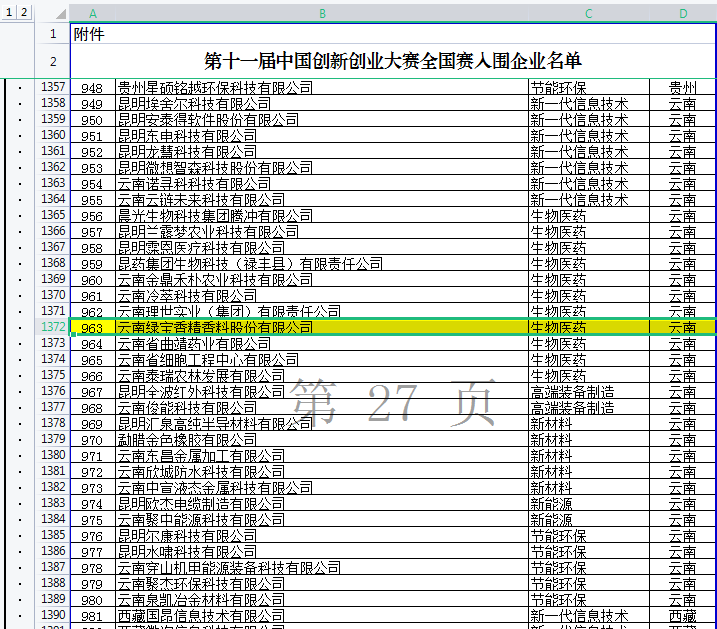The image size is (717, 629).
Task: Click cell 云南聚中能源科技有限公司
Action: [322, 519]
